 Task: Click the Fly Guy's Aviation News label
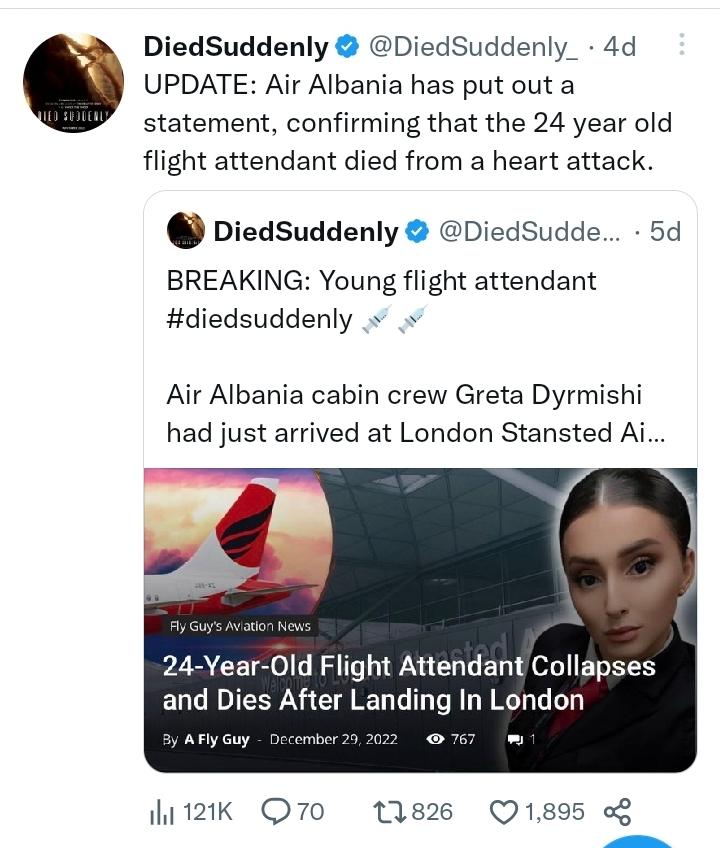(239, 626)
